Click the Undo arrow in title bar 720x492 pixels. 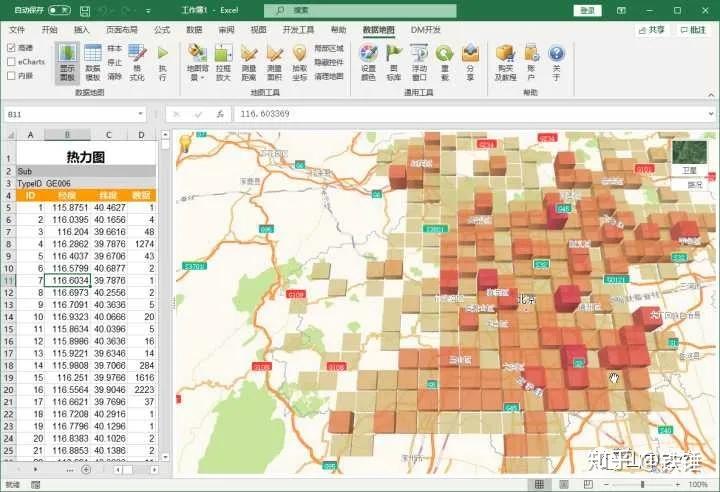[102, 10]
